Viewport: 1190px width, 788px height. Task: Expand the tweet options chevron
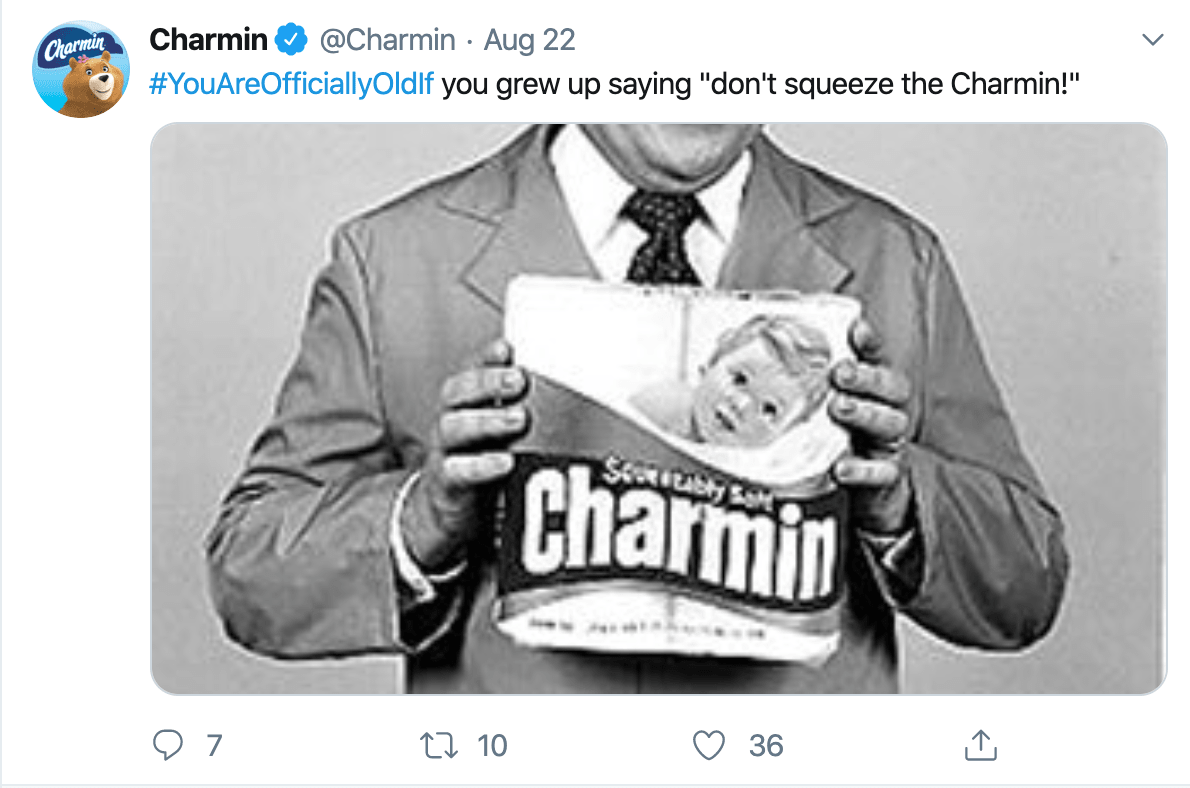click(x=1153, y=41)
